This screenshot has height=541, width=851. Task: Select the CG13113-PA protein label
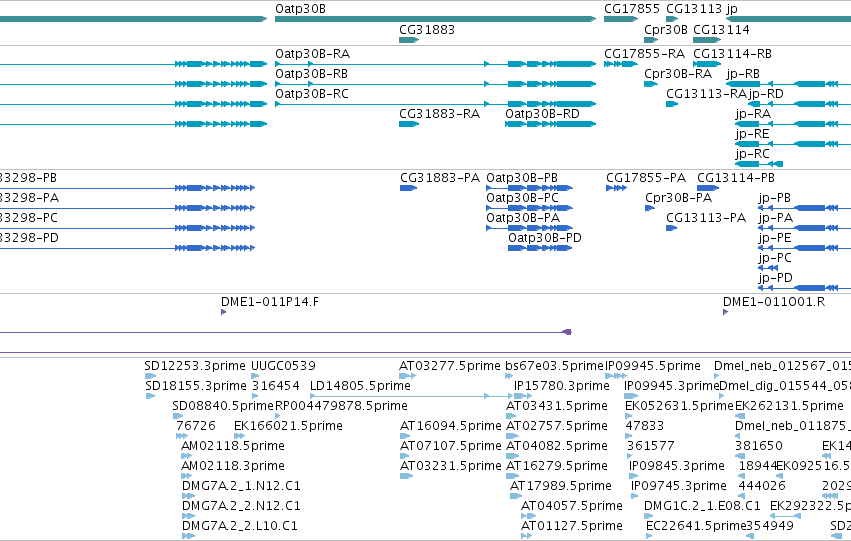(x=706, y=218)
